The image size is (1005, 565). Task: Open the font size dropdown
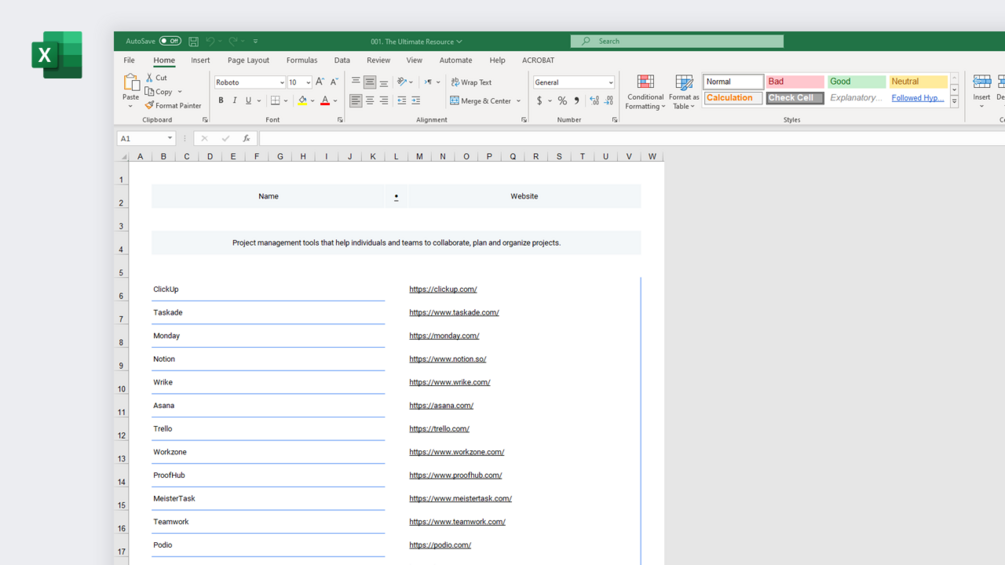[308, 83]
